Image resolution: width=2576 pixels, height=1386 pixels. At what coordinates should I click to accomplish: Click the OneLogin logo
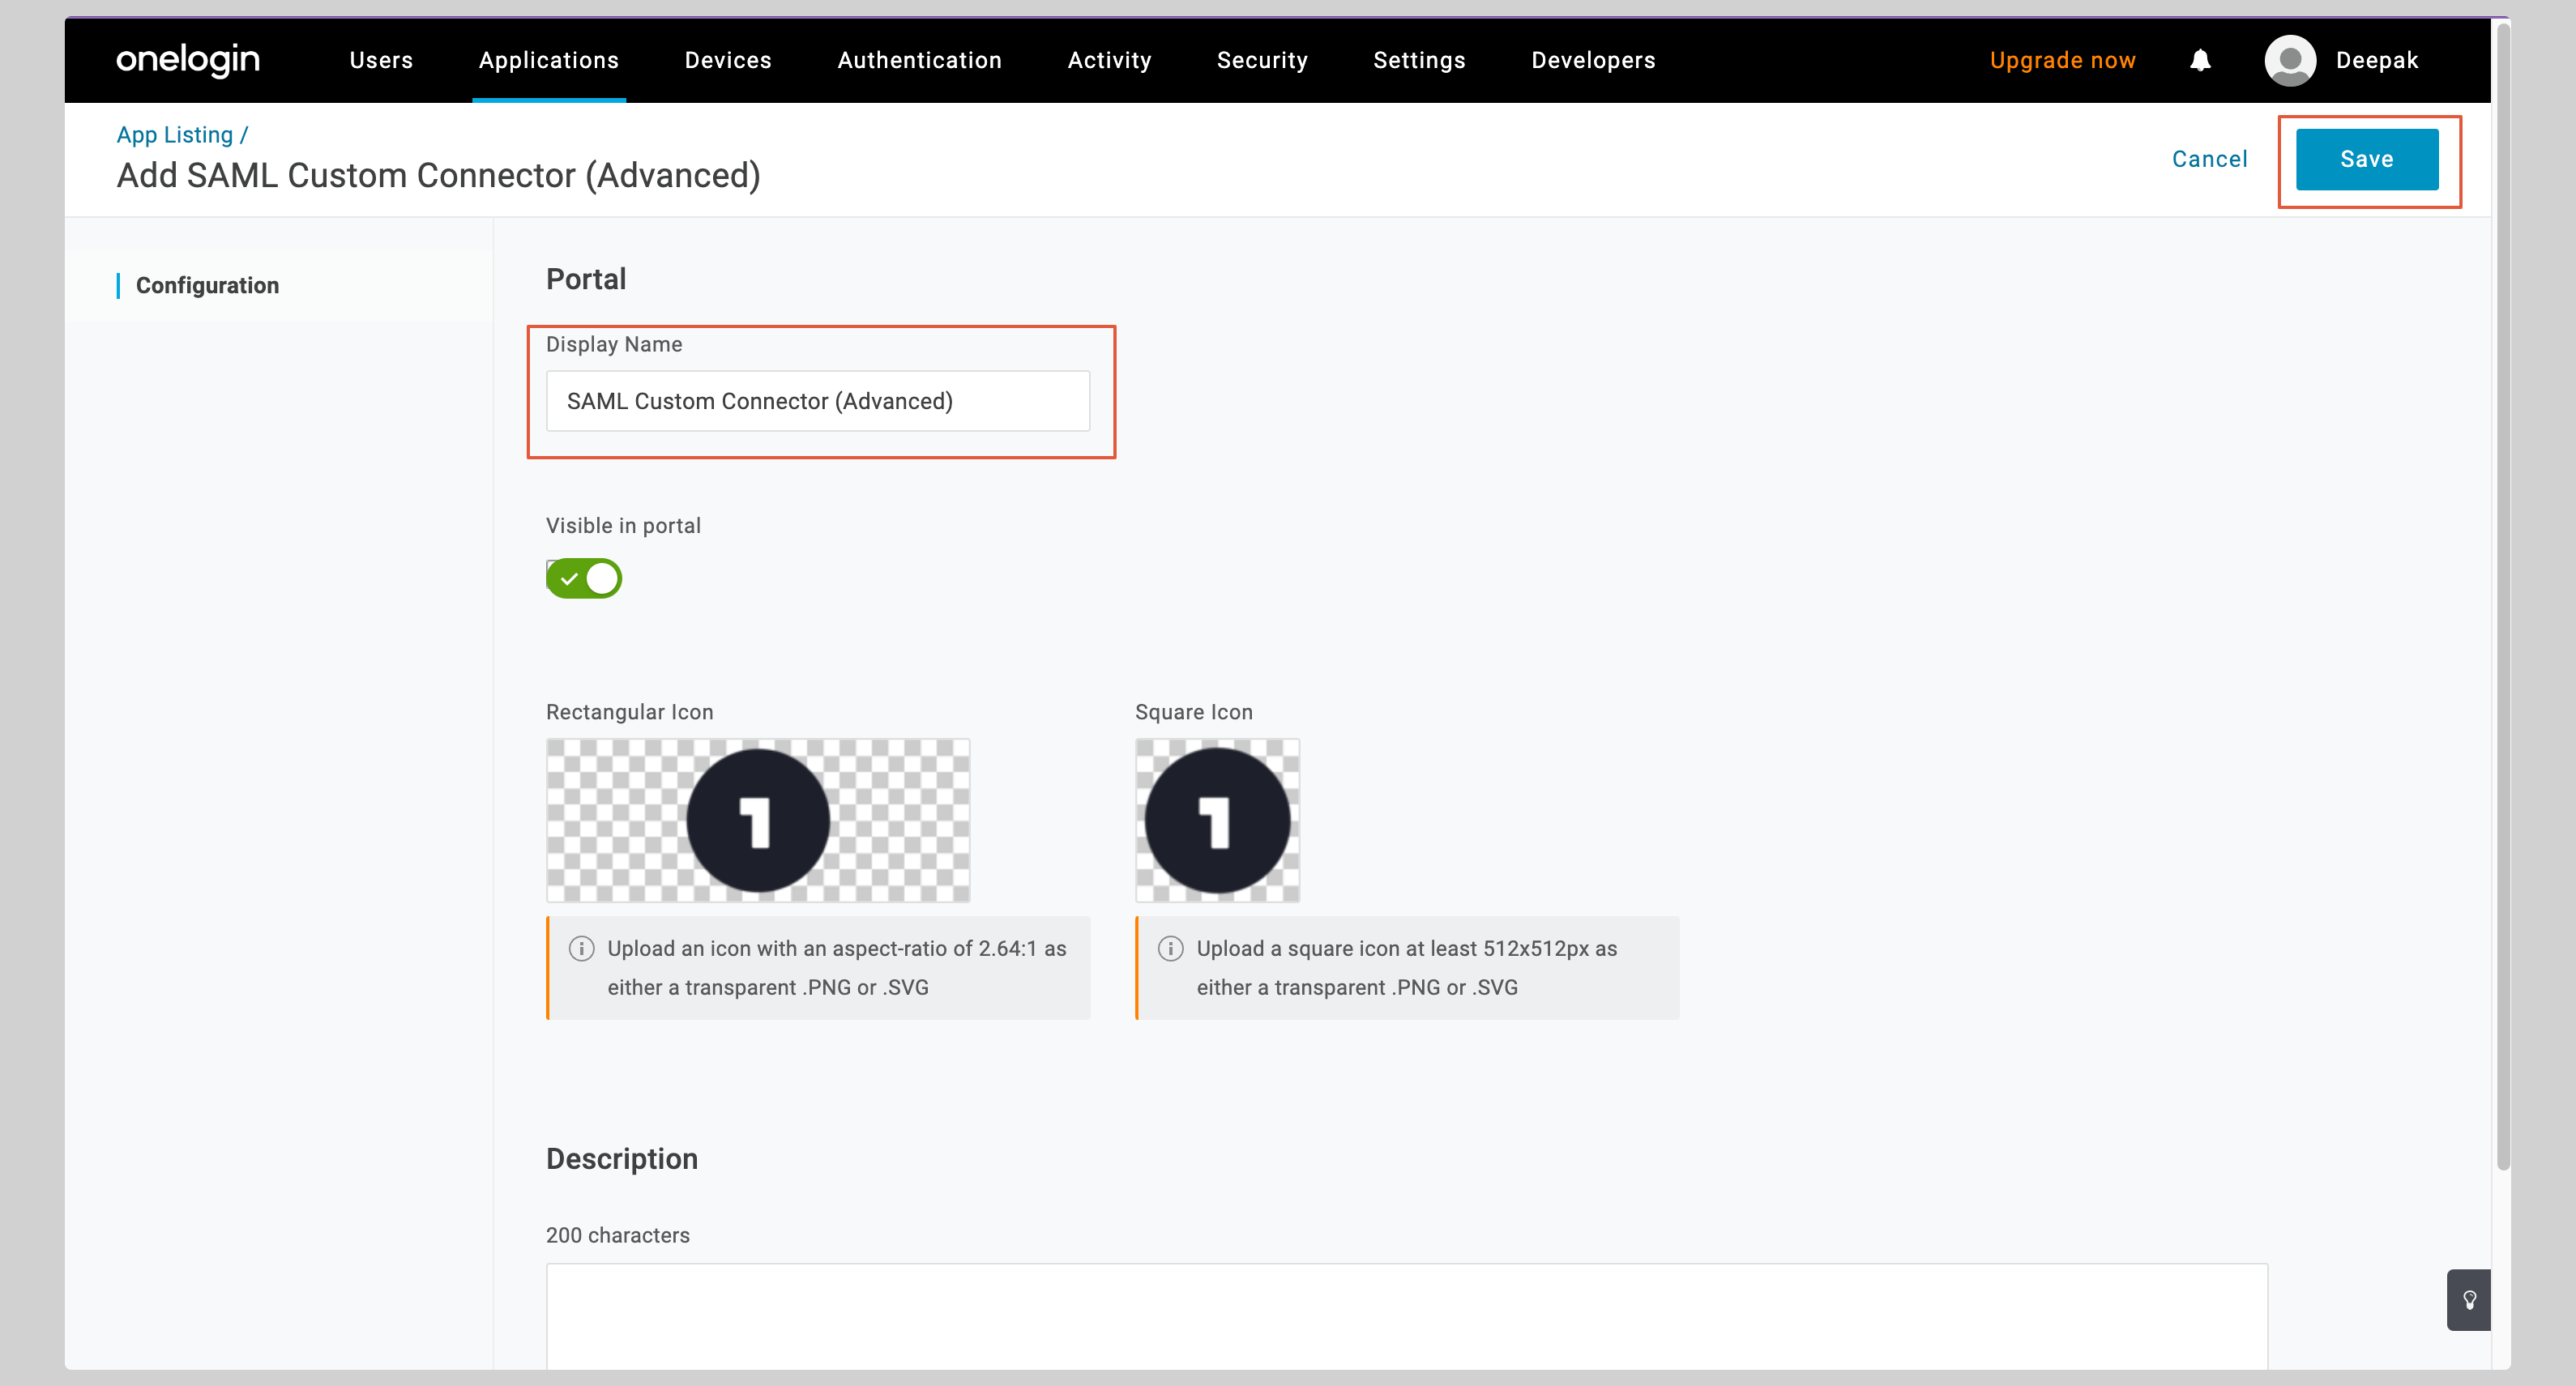point(188,60)
